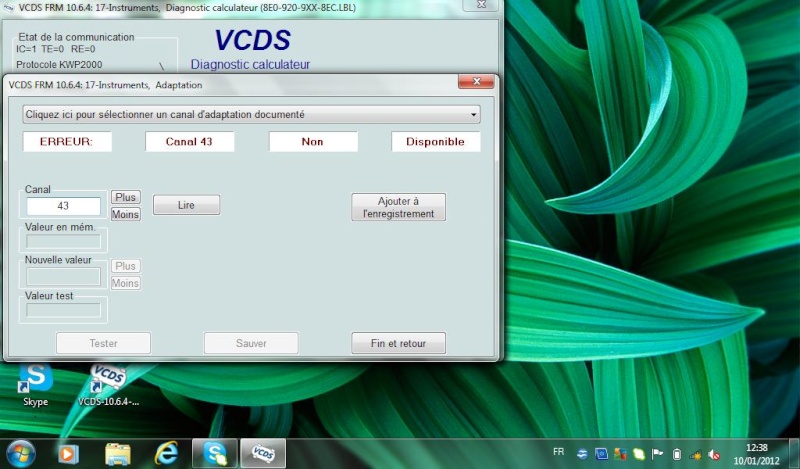Click the muted volume tray icon
This screenshot has height=469, width=800.
click(x=714, y=454)
